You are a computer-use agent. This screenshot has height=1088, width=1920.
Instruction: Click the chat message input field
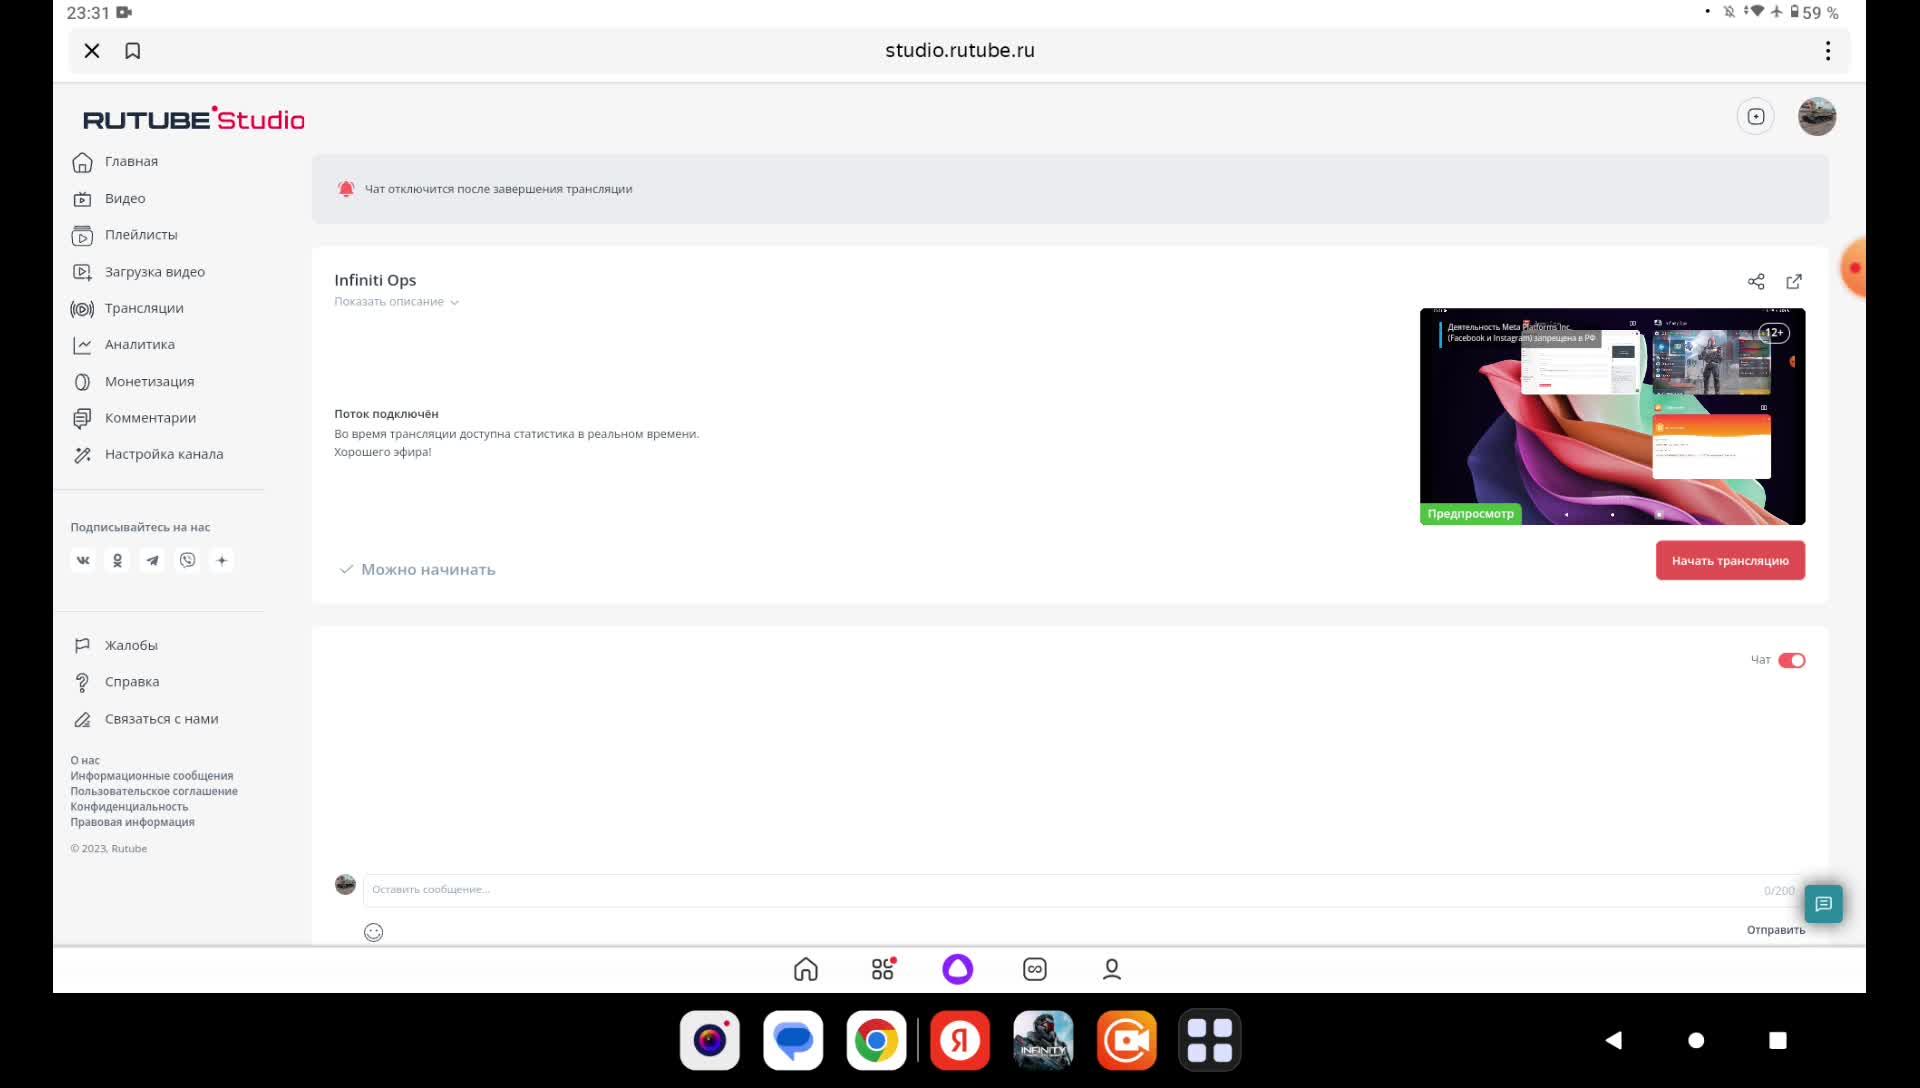click(1060, 890)
